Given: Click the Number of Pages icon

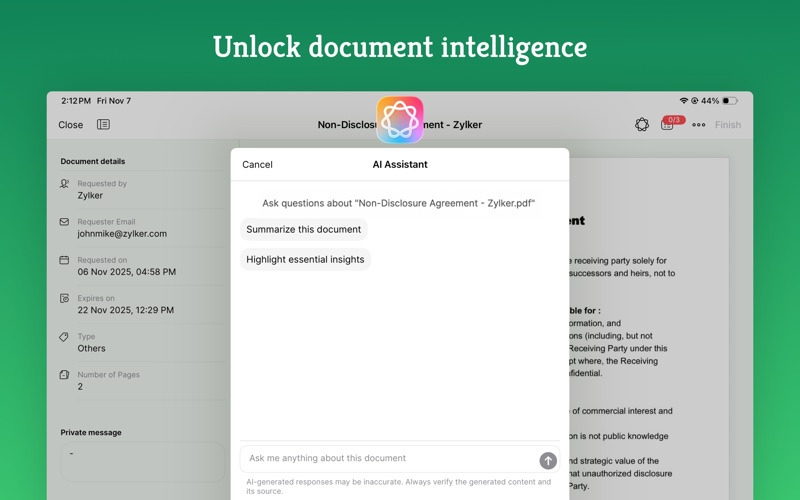Looking at the screenshot, I should [x=65, y=375].
